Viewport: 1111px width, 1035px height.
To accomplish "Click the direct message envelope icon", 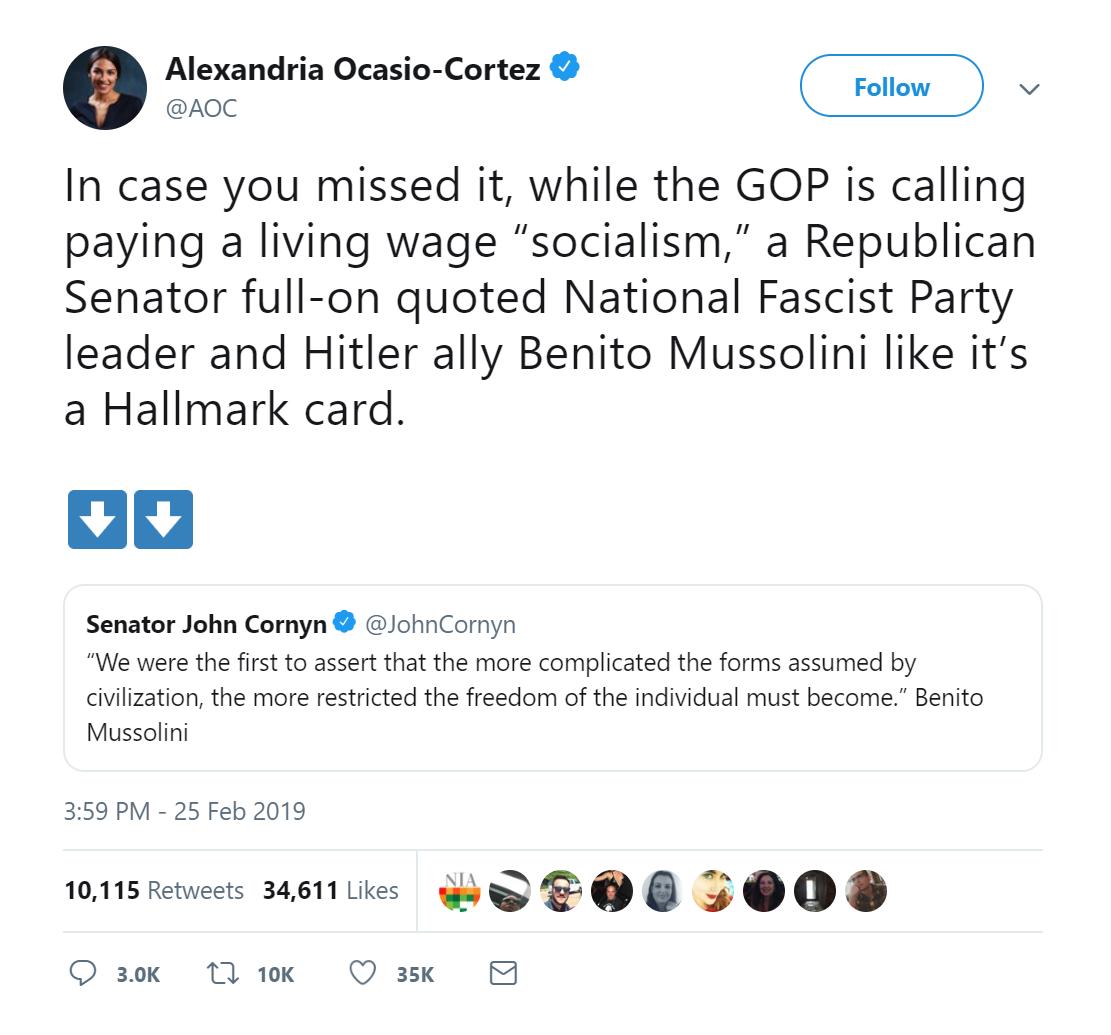I will point(504,973).
